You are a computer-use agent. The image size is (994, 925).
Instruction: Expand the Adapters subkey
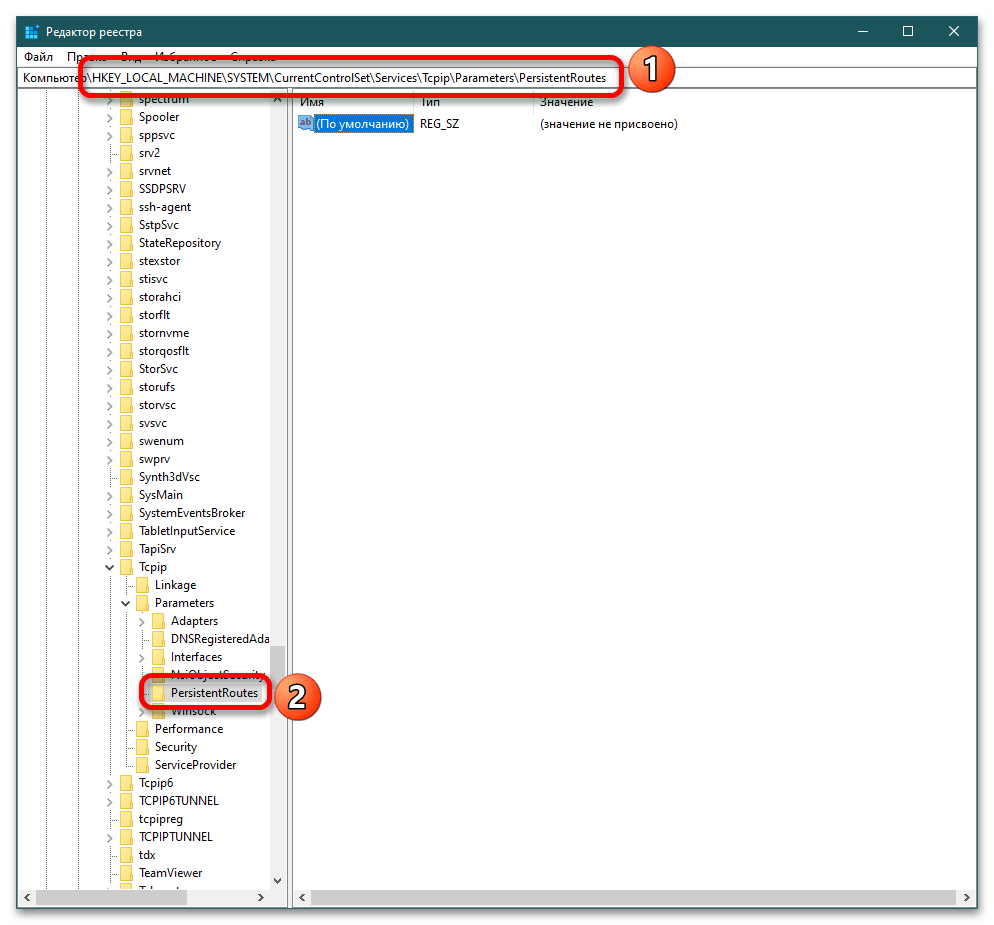pos(141,622)
